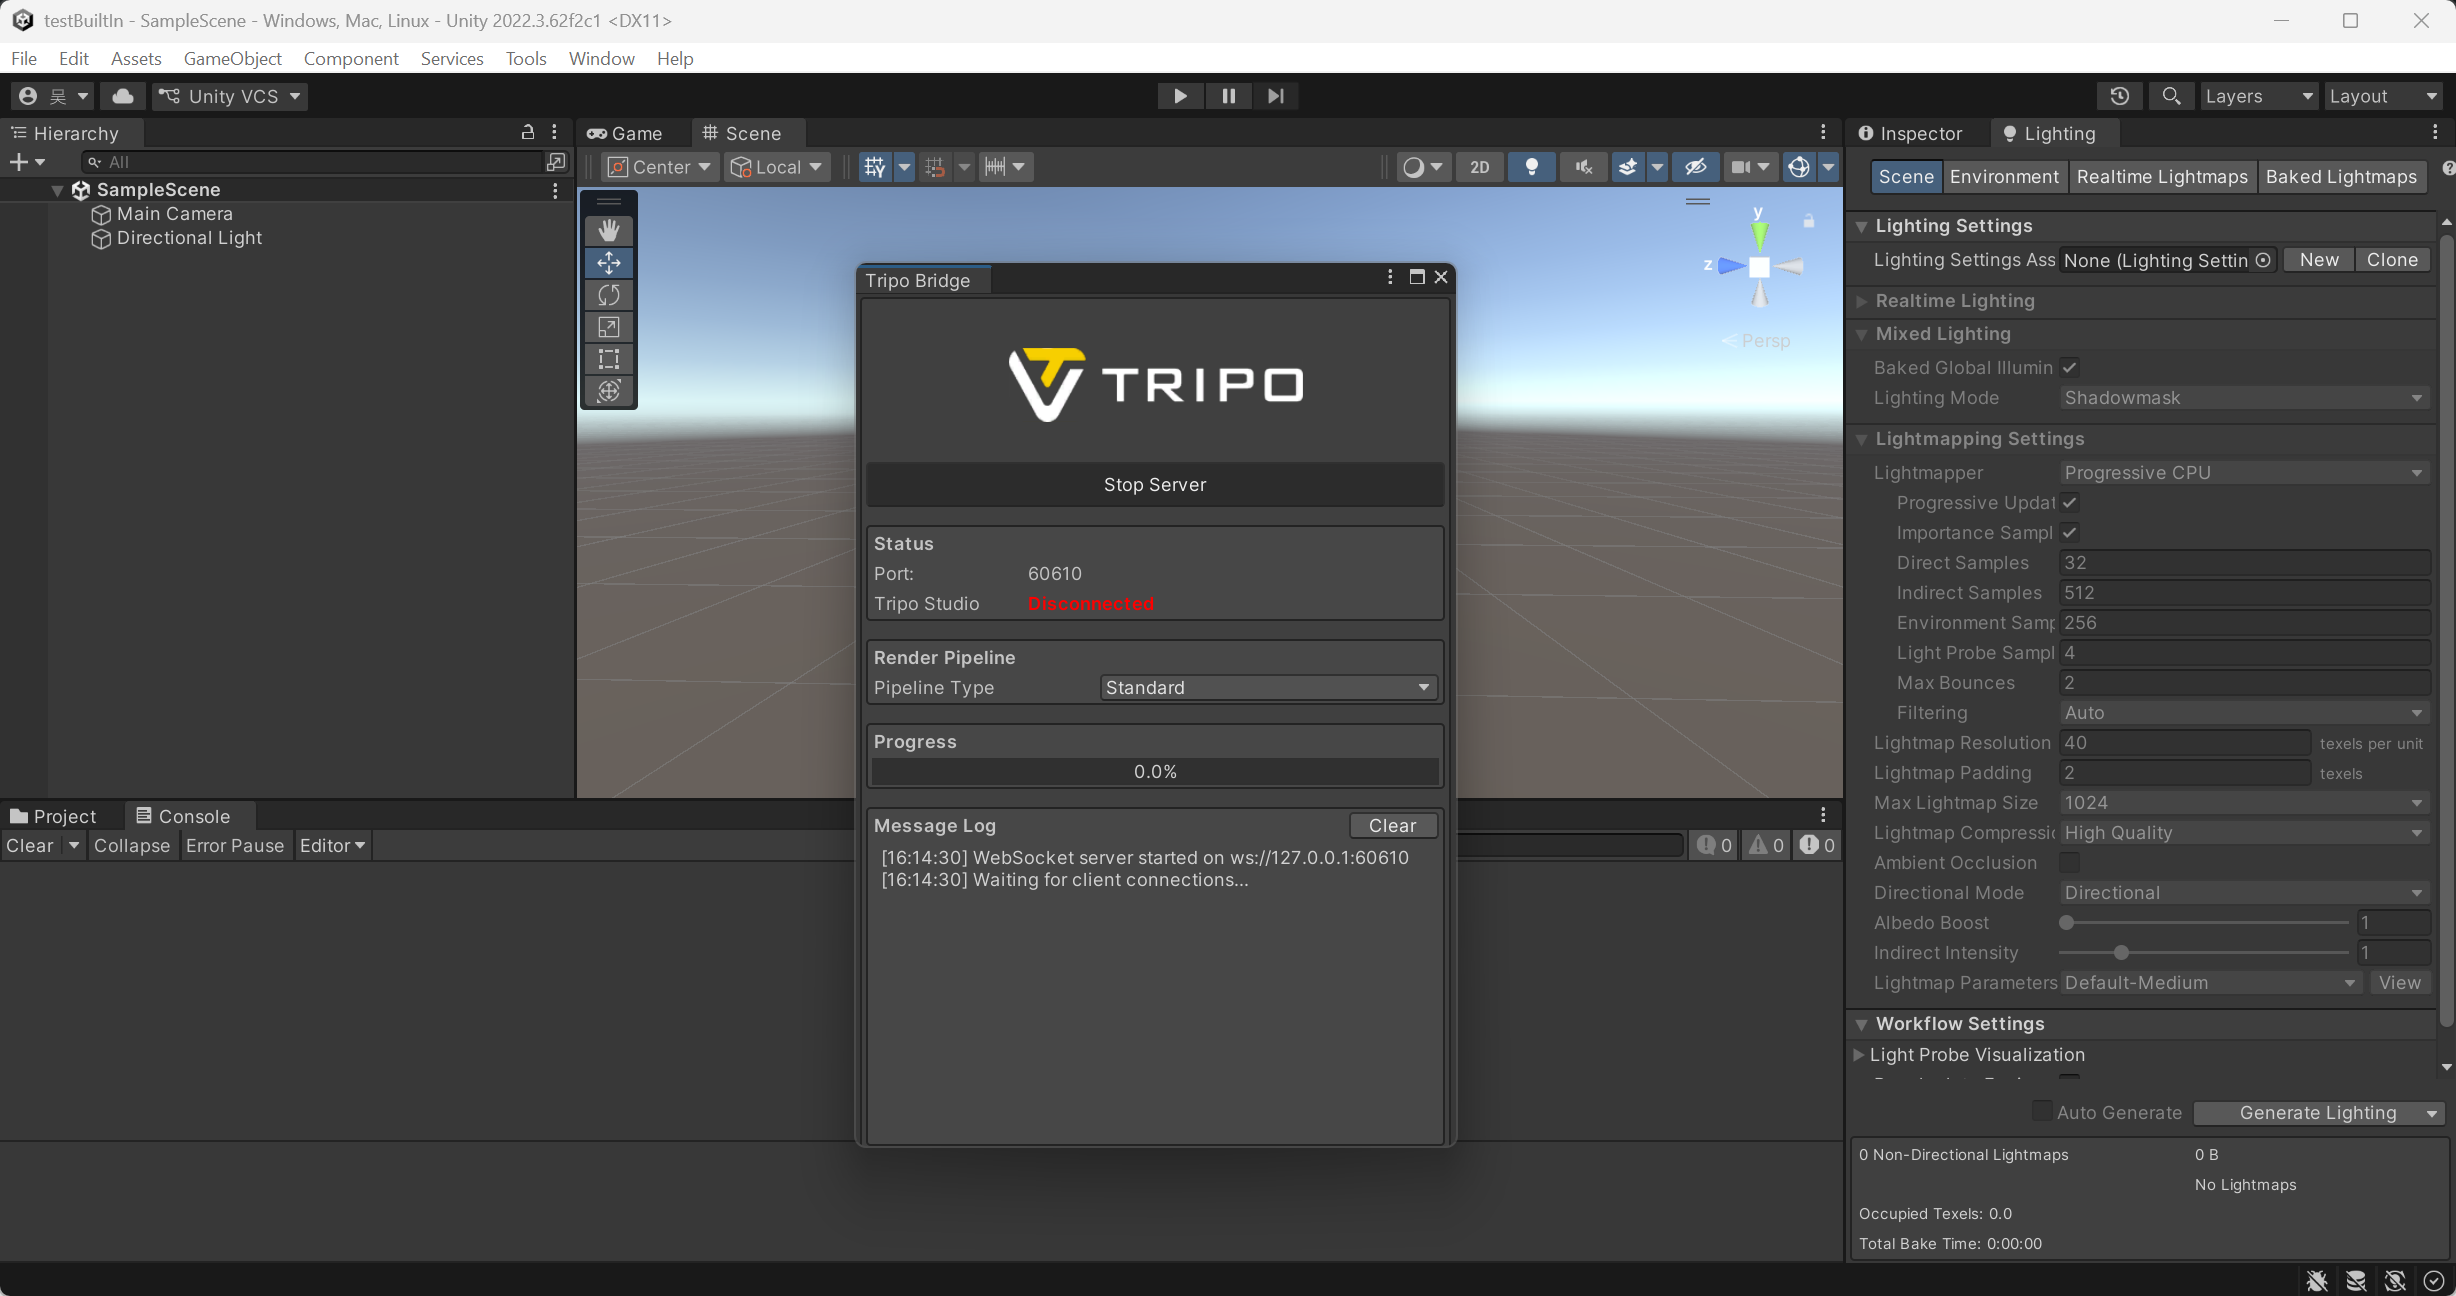Toggle scene lighting lightbulb icon
Image resolution: width=2456 pixels, height=1296 pixels.
click(x=1531, y=167)
